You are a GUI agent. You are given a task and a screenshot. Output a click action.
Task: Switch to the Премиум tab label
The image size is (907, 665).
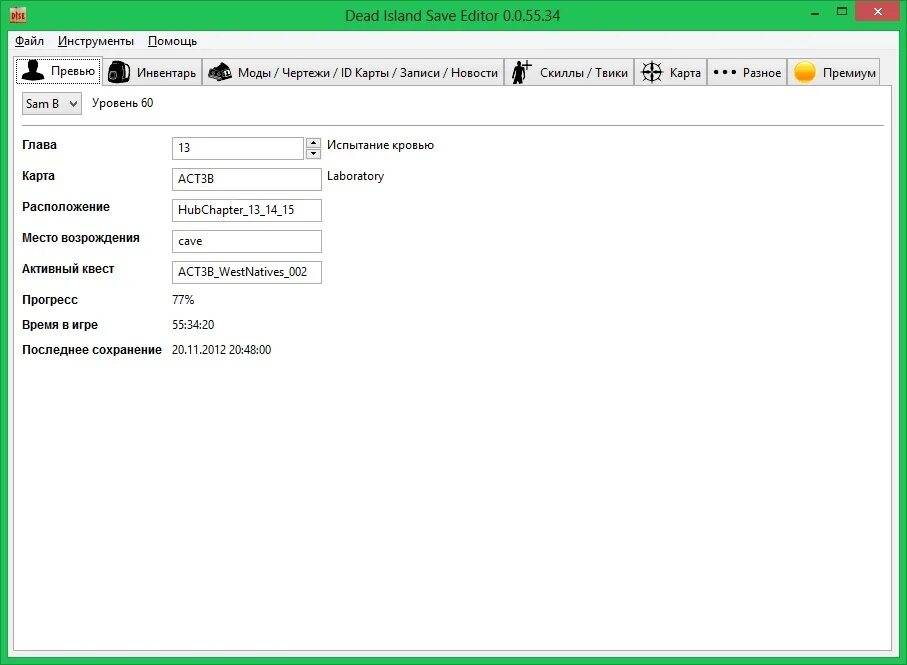(849, 73)
